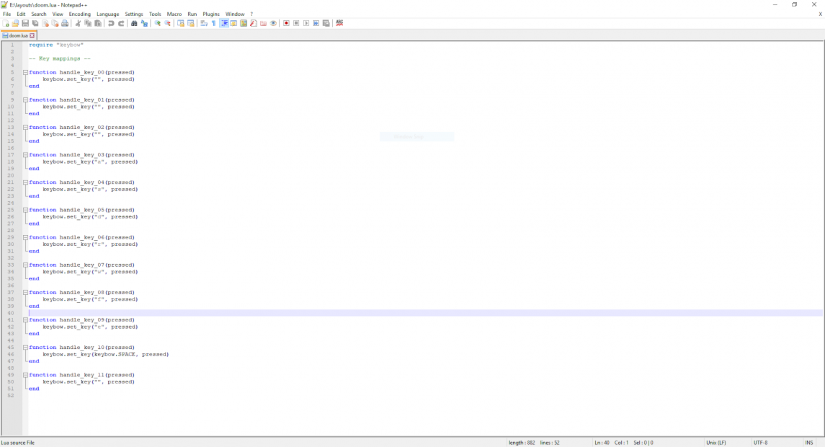Click the Paste toolbar icon

coord(98,23)
